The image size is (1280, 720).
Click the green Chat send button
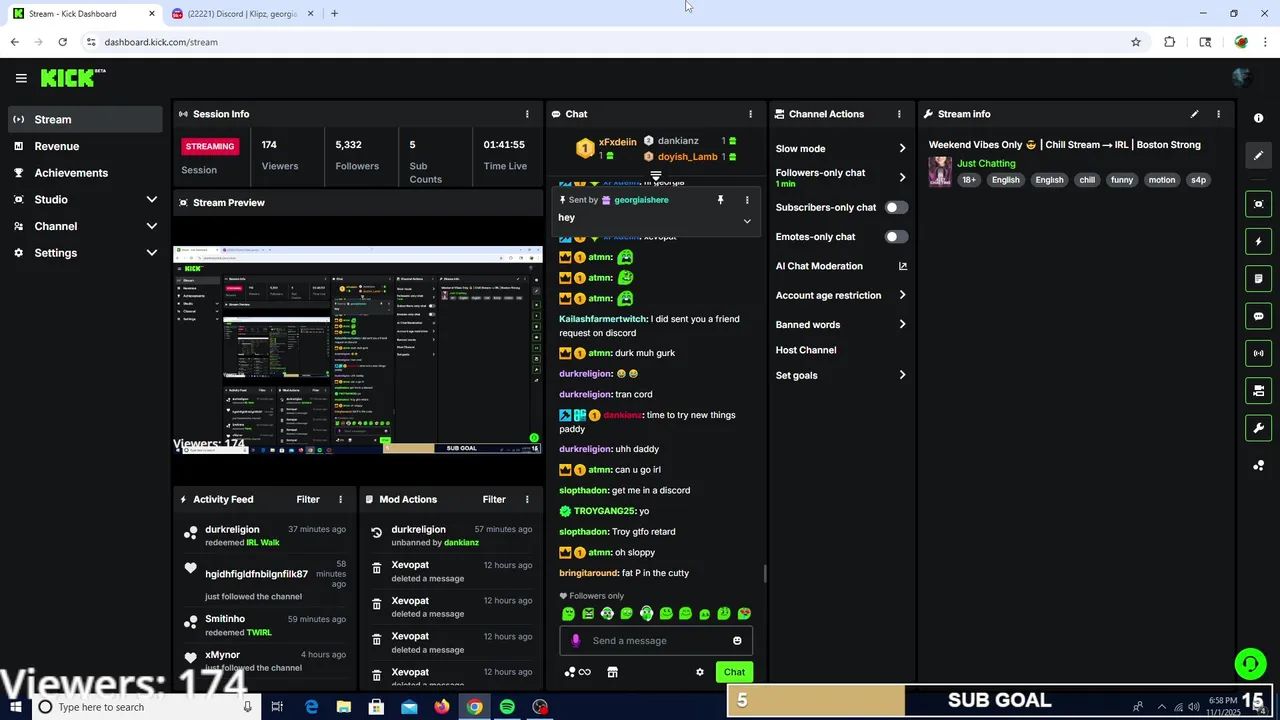click(x=734, y=672)
